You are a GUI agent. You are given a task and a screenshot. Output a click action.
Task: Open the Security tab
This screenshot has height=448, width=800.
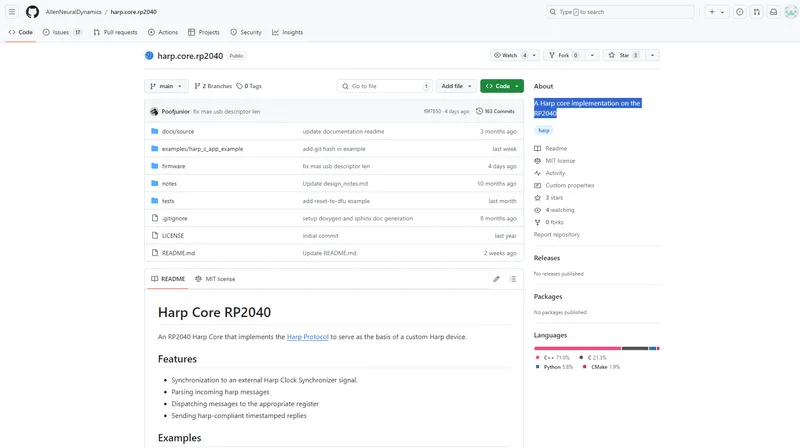click(x=245, y=32)
